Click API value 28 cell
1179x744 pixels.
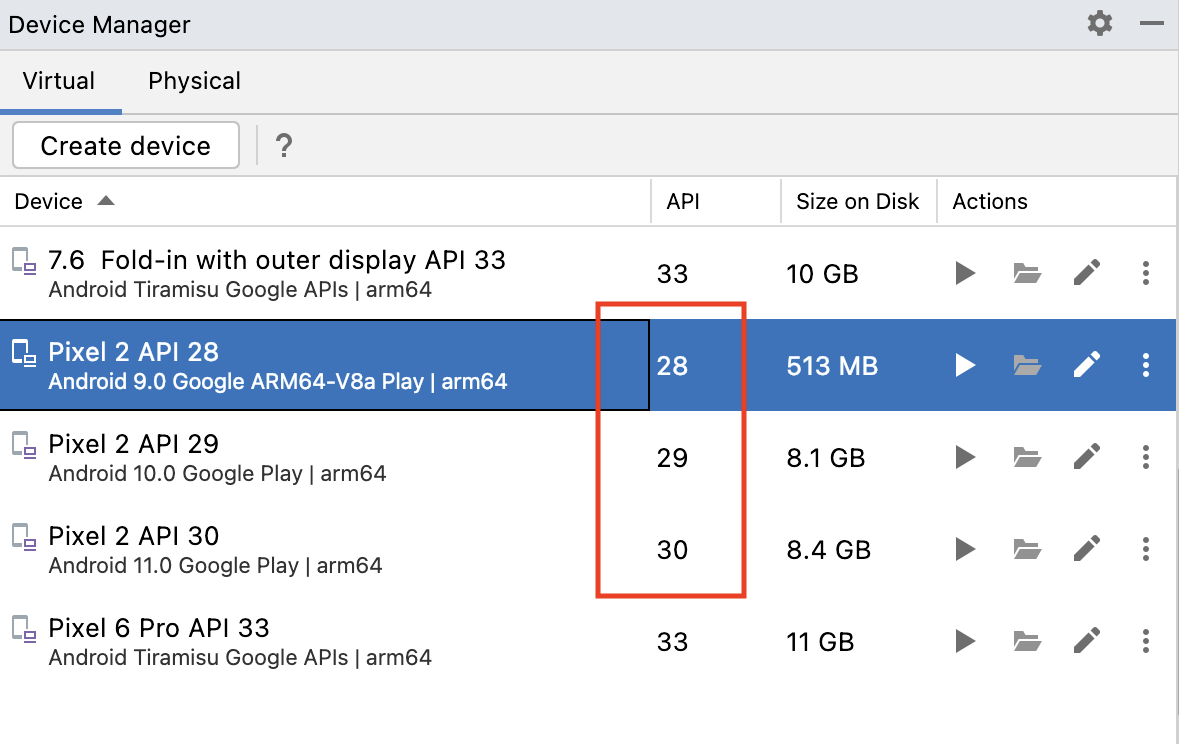(x=672, y=366)
